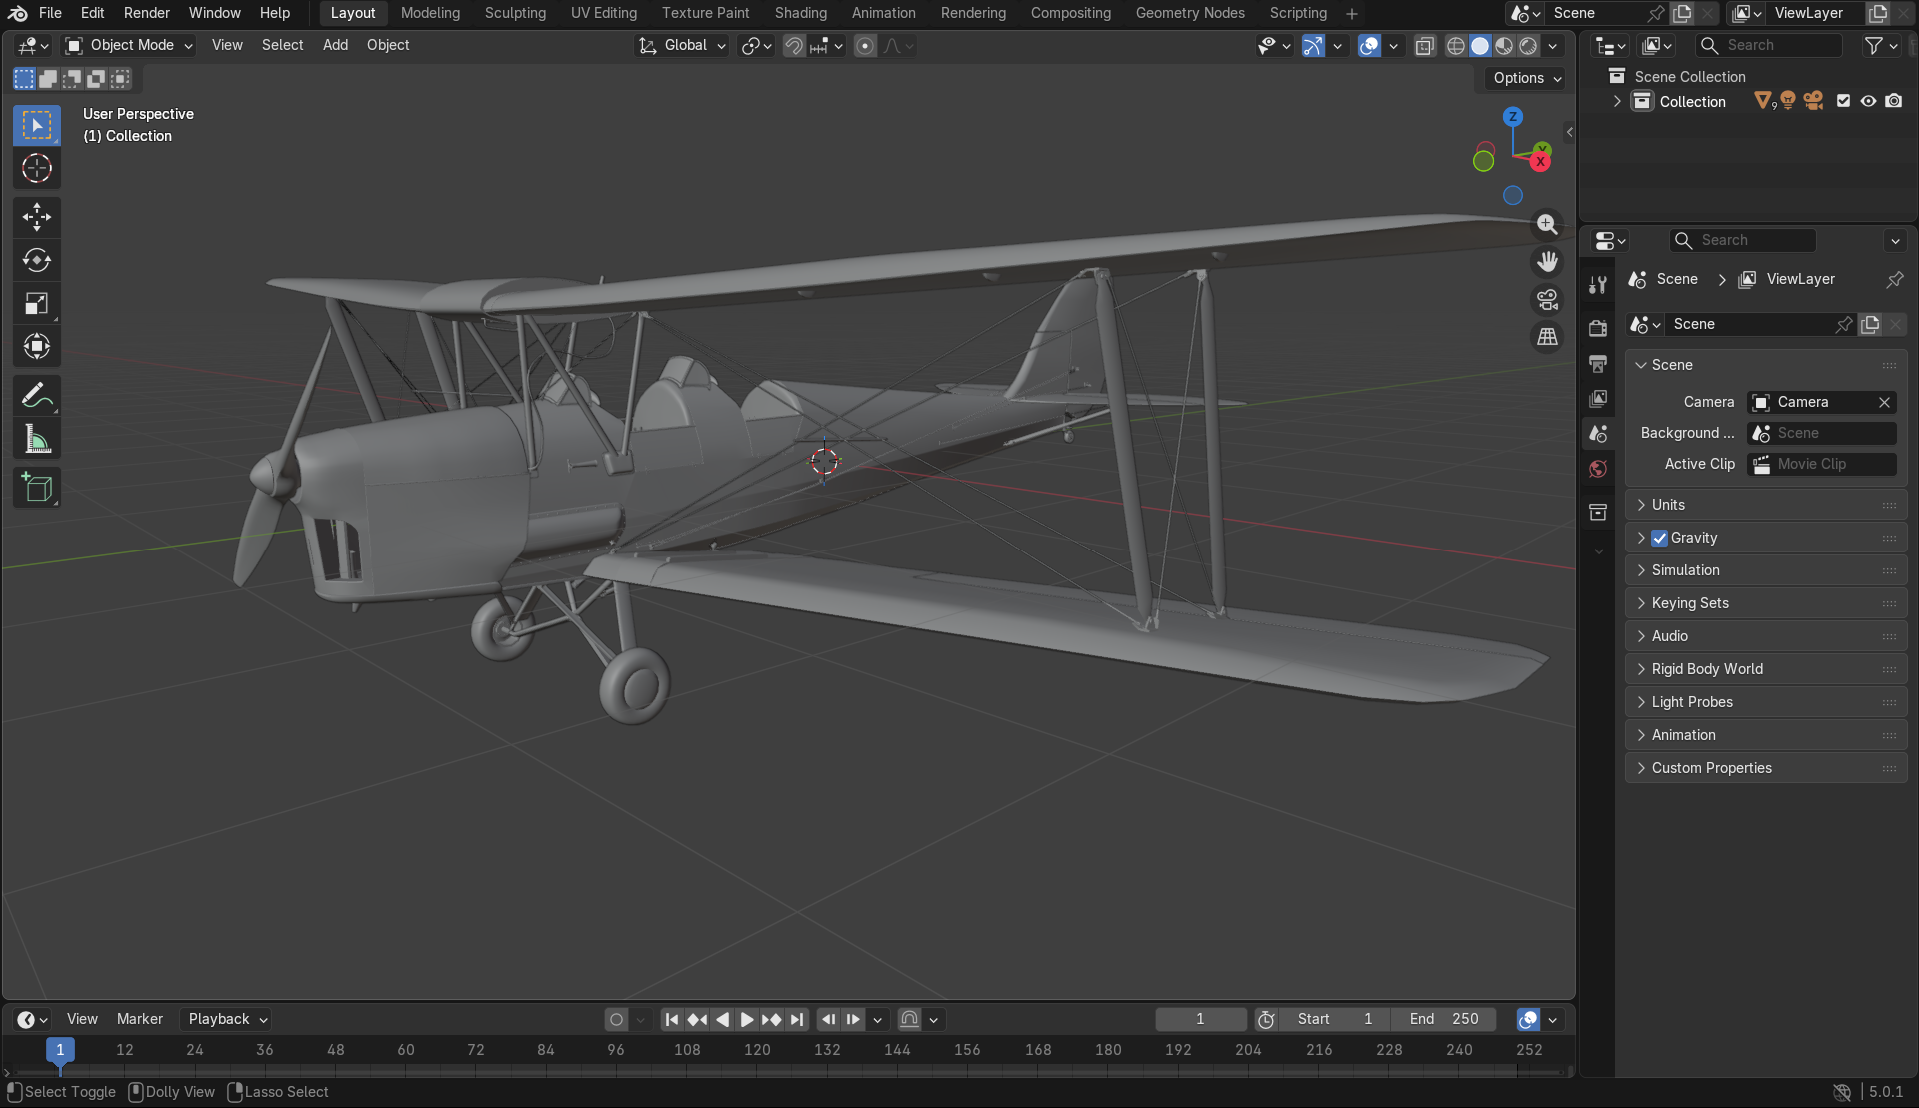Click the zoom magnifier viewport icon
The width and height of the screenshot is (1919, 1108).
1547,224
